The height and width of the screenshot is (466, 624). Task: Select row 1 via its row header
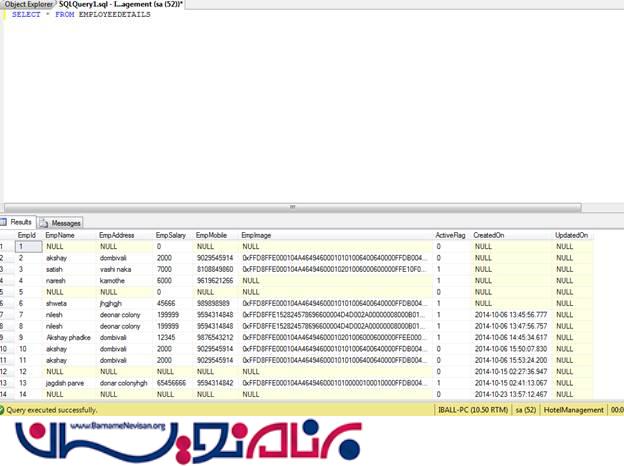[x=7, y=246]
